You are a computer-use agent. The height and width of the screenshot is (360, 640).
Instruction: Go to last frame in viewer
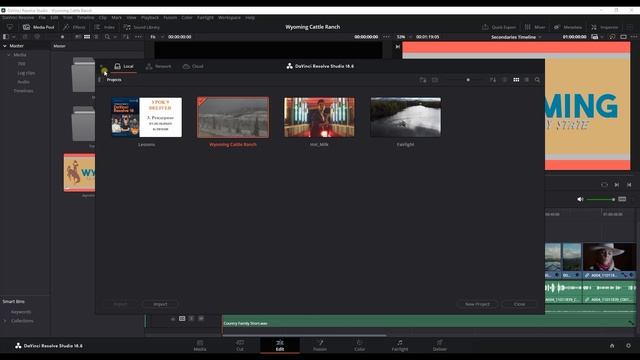coord(629,185)
